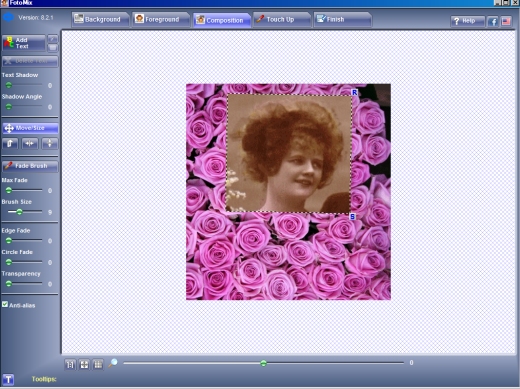
Task: Click the zoom slider handle
Action: click(263, 363)
